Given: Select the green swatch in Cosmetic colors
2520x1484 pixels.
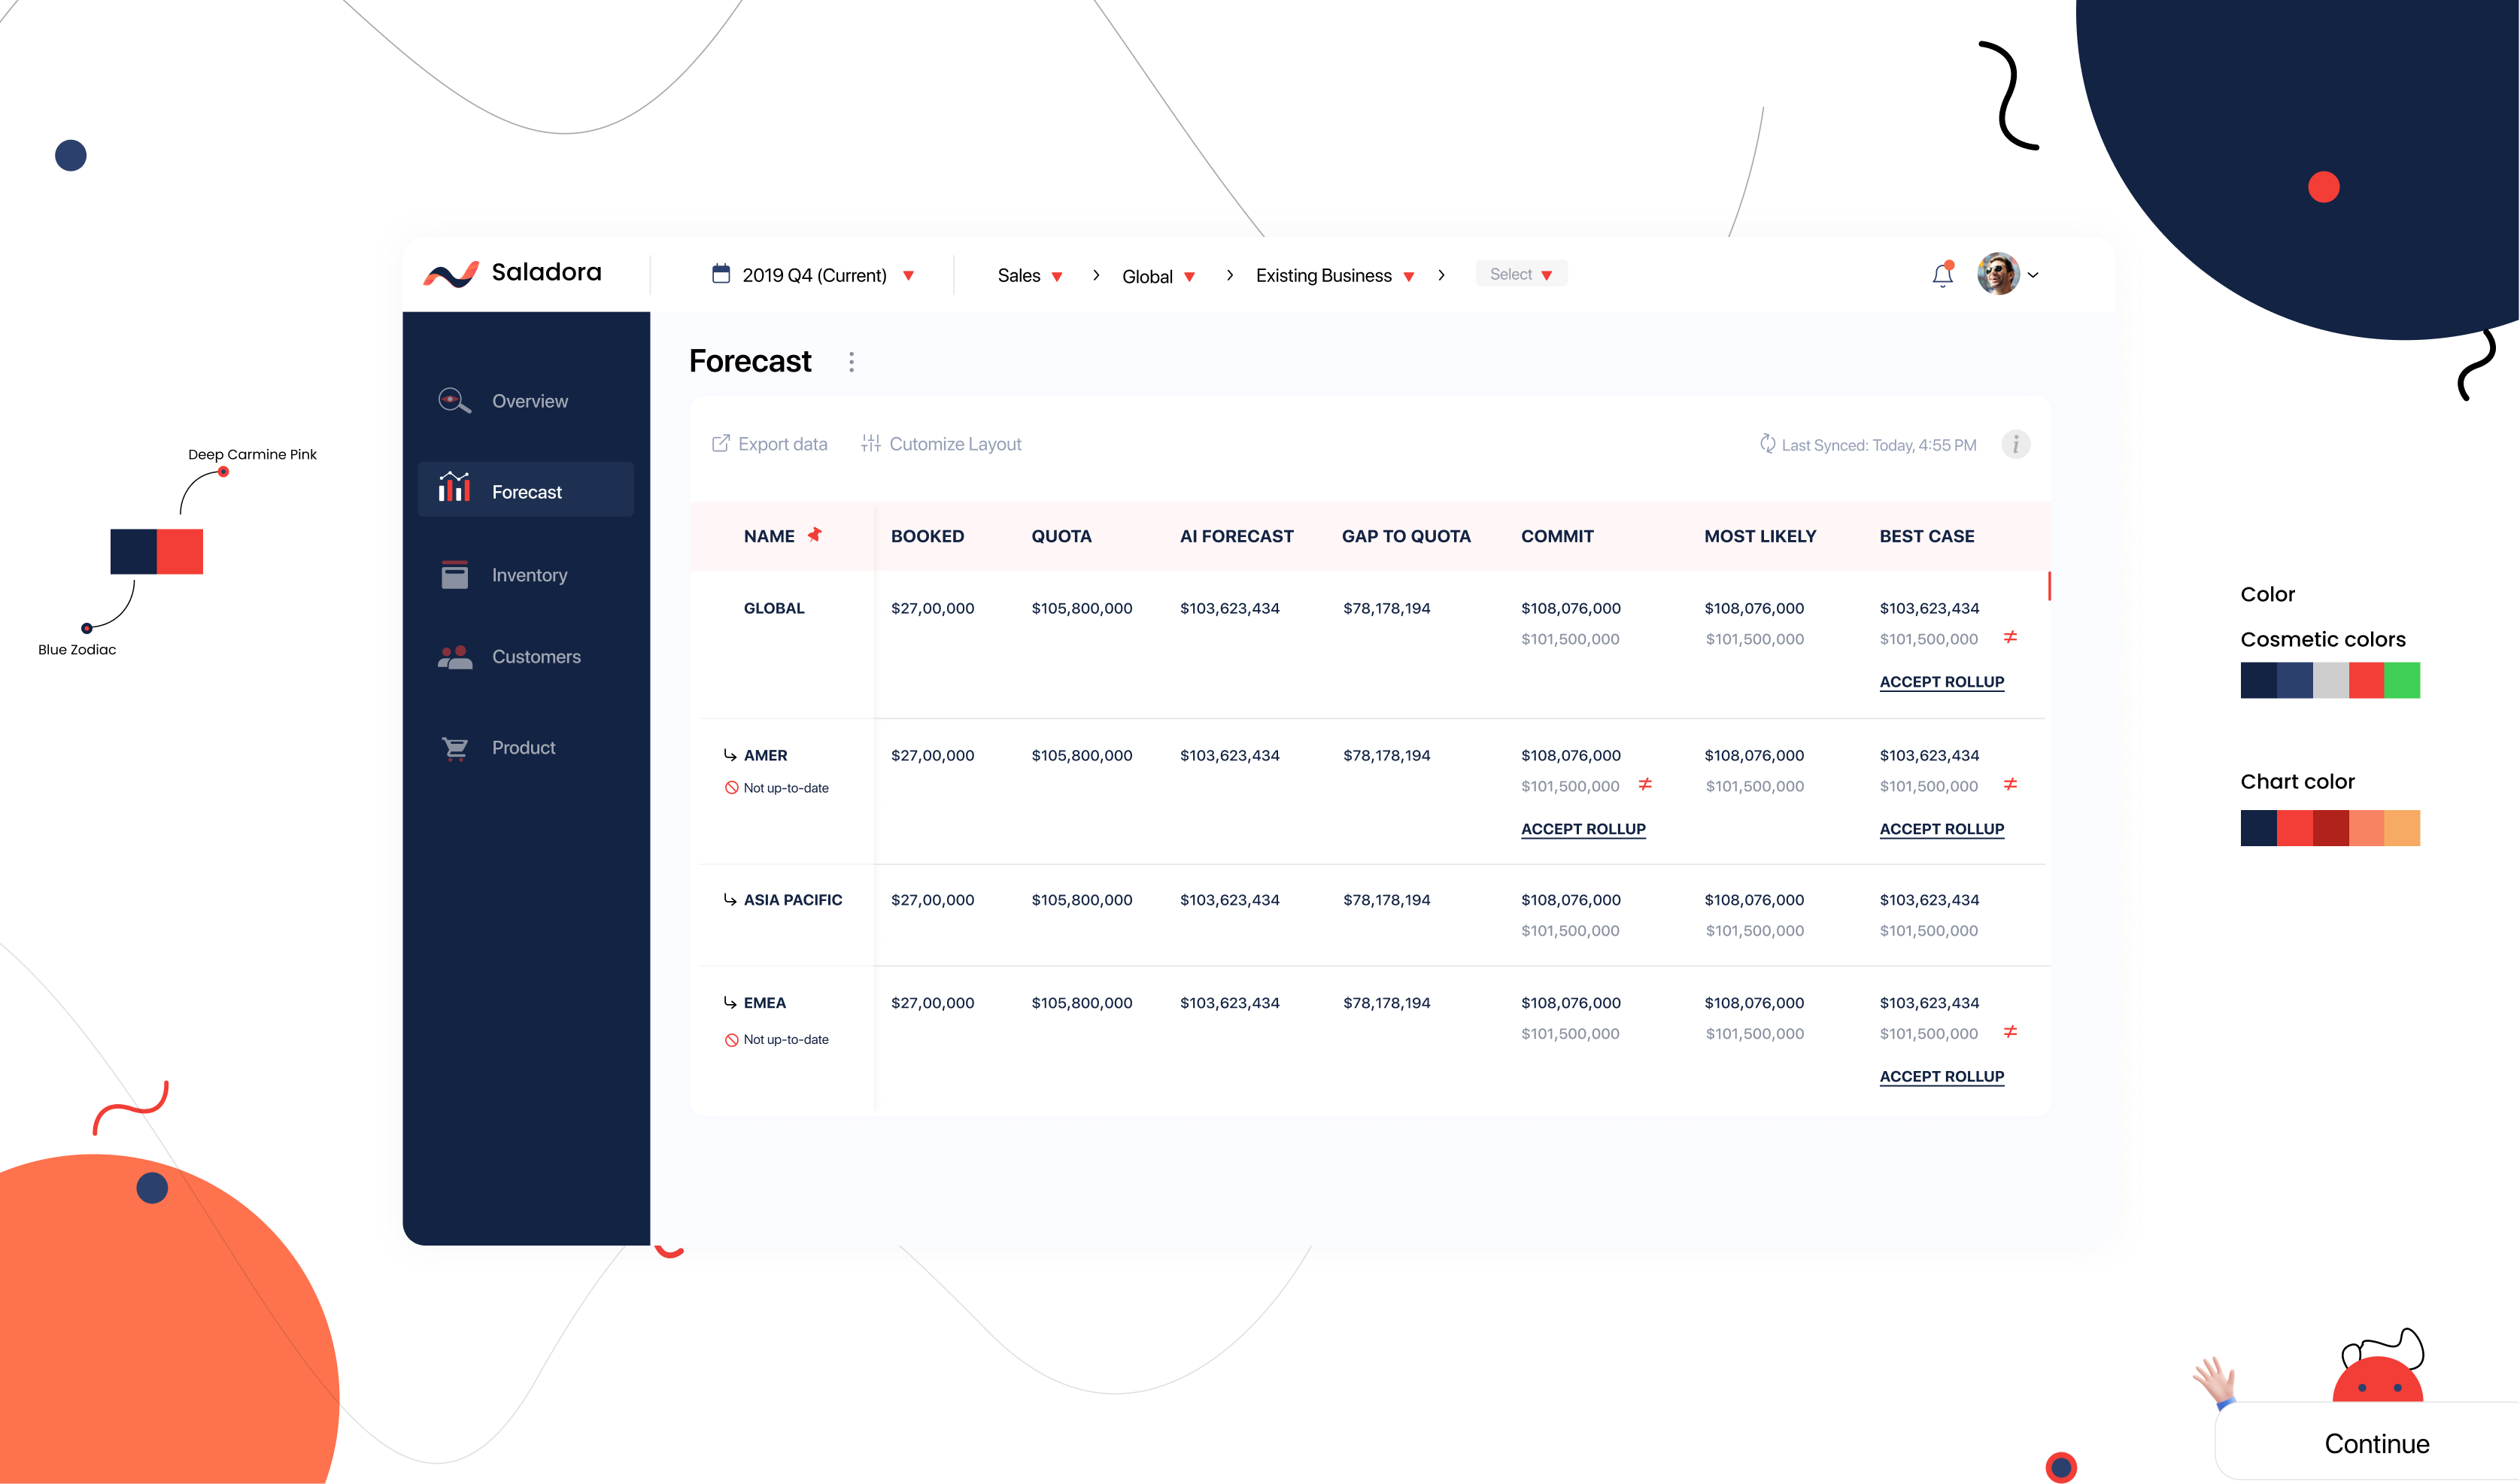Looking at the screenshot, I should coord(2401,680).
